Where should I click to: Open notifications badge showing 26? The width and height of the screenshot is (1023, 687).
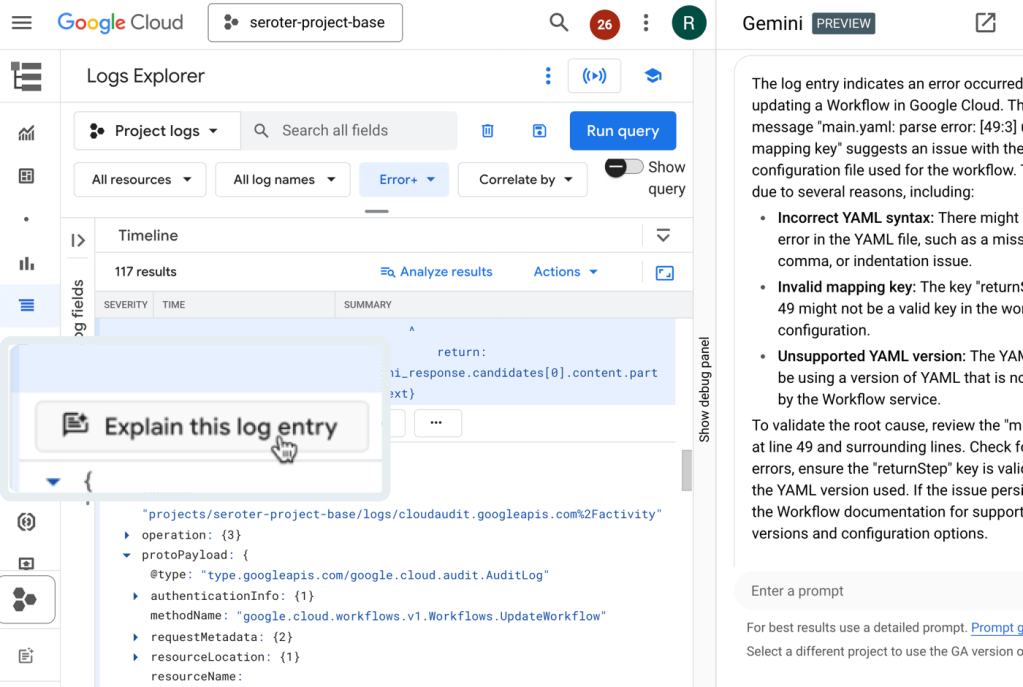[604, 24]
